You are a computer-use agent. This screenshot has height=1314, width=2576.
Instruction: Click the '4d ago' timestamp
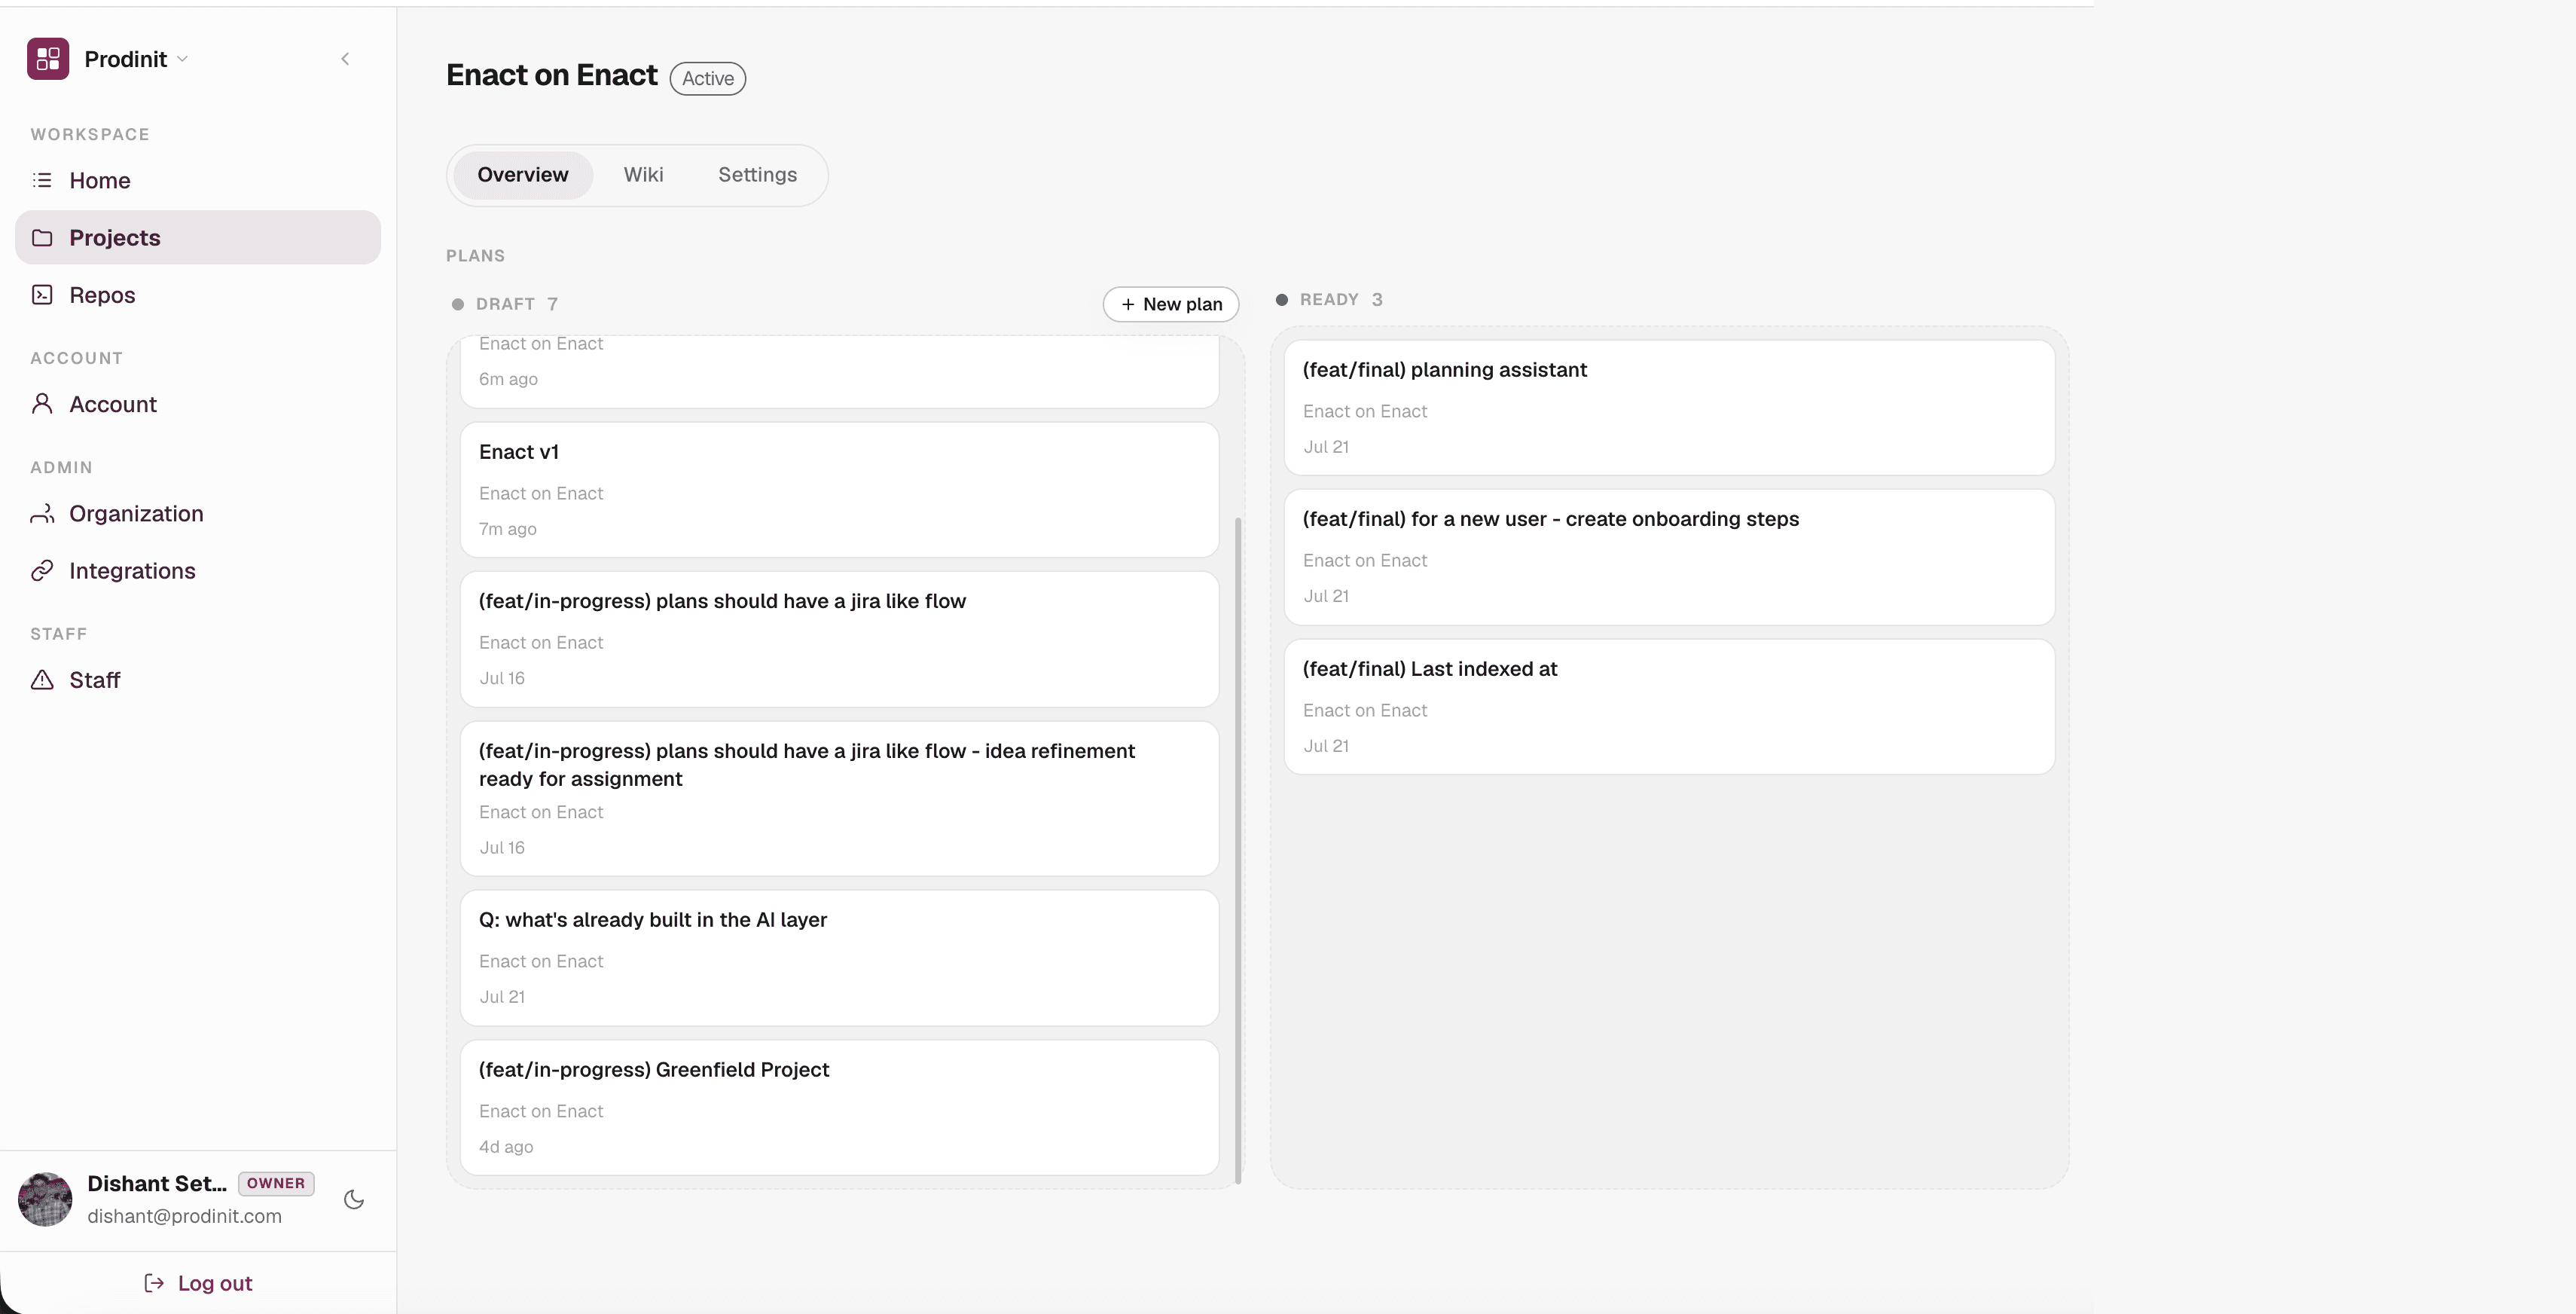coord(506,1147)
